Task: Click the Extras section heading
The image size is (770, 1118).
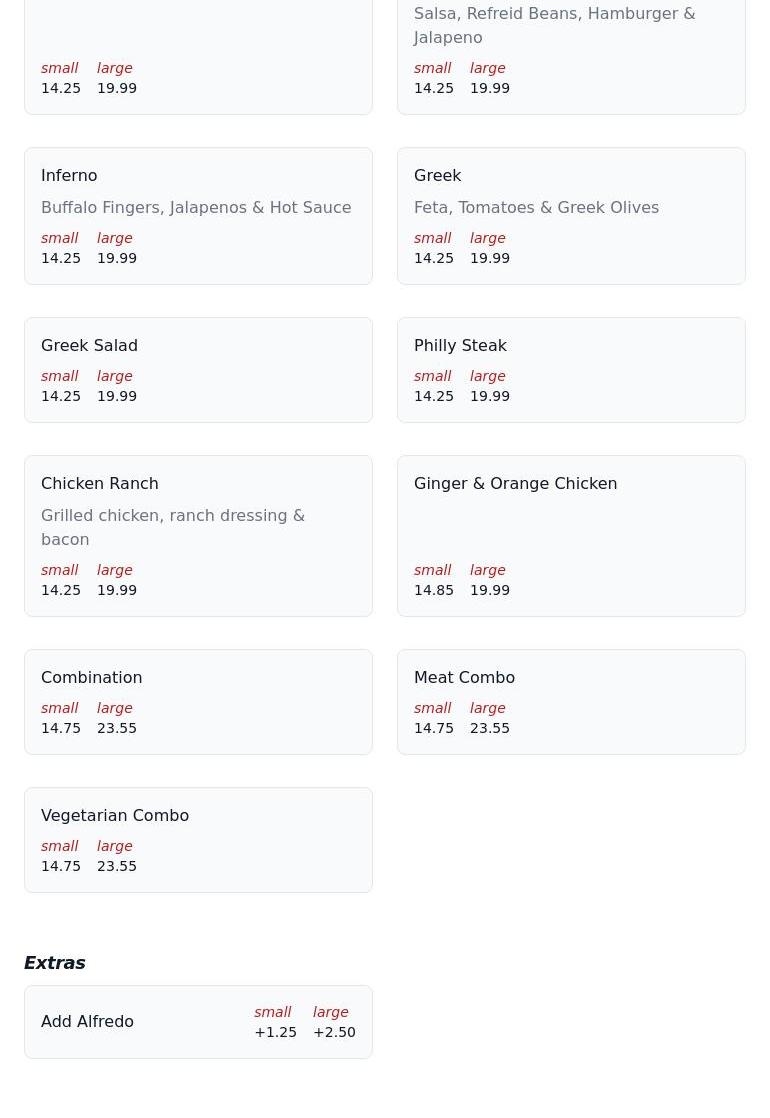Action: 54,962
